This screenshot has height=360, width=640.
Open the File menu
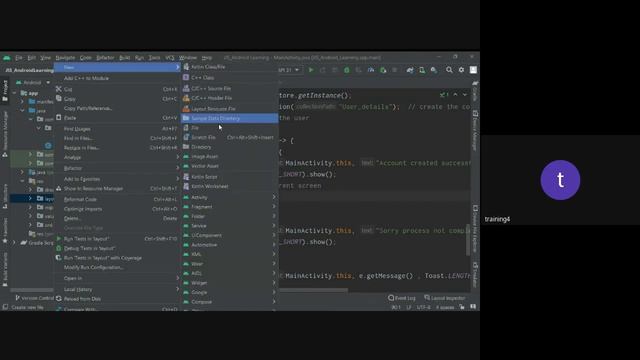click(19, 58)
